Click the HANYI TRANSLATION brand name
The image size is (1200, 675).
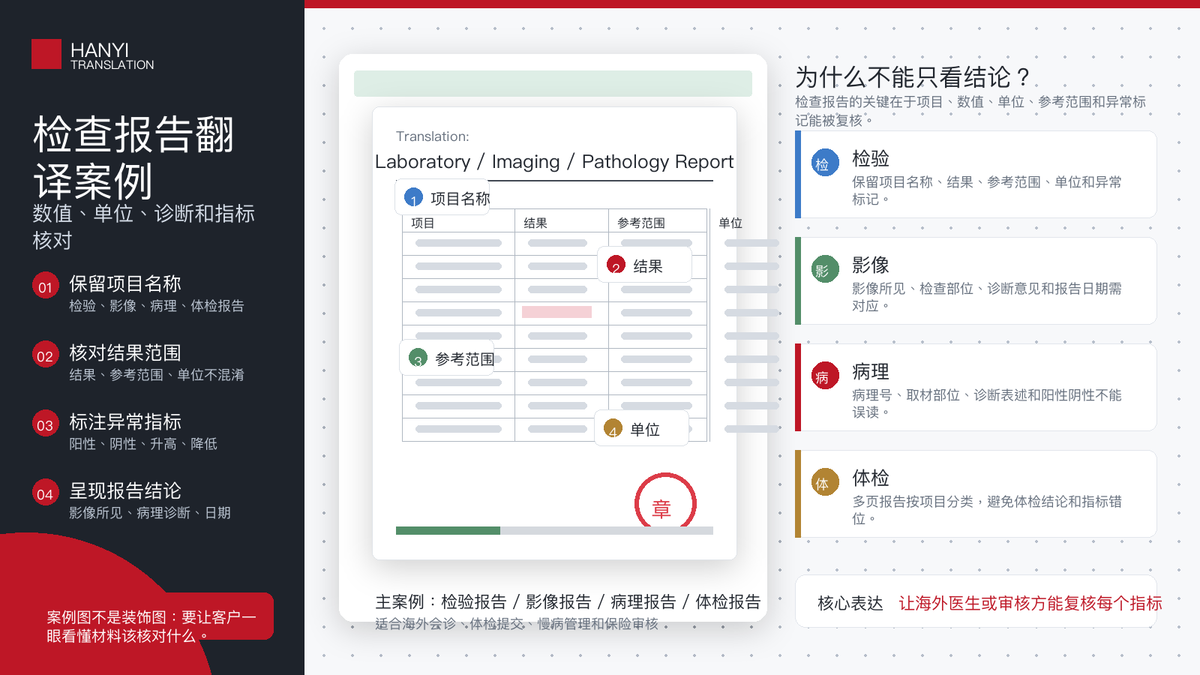click(112, 55)
